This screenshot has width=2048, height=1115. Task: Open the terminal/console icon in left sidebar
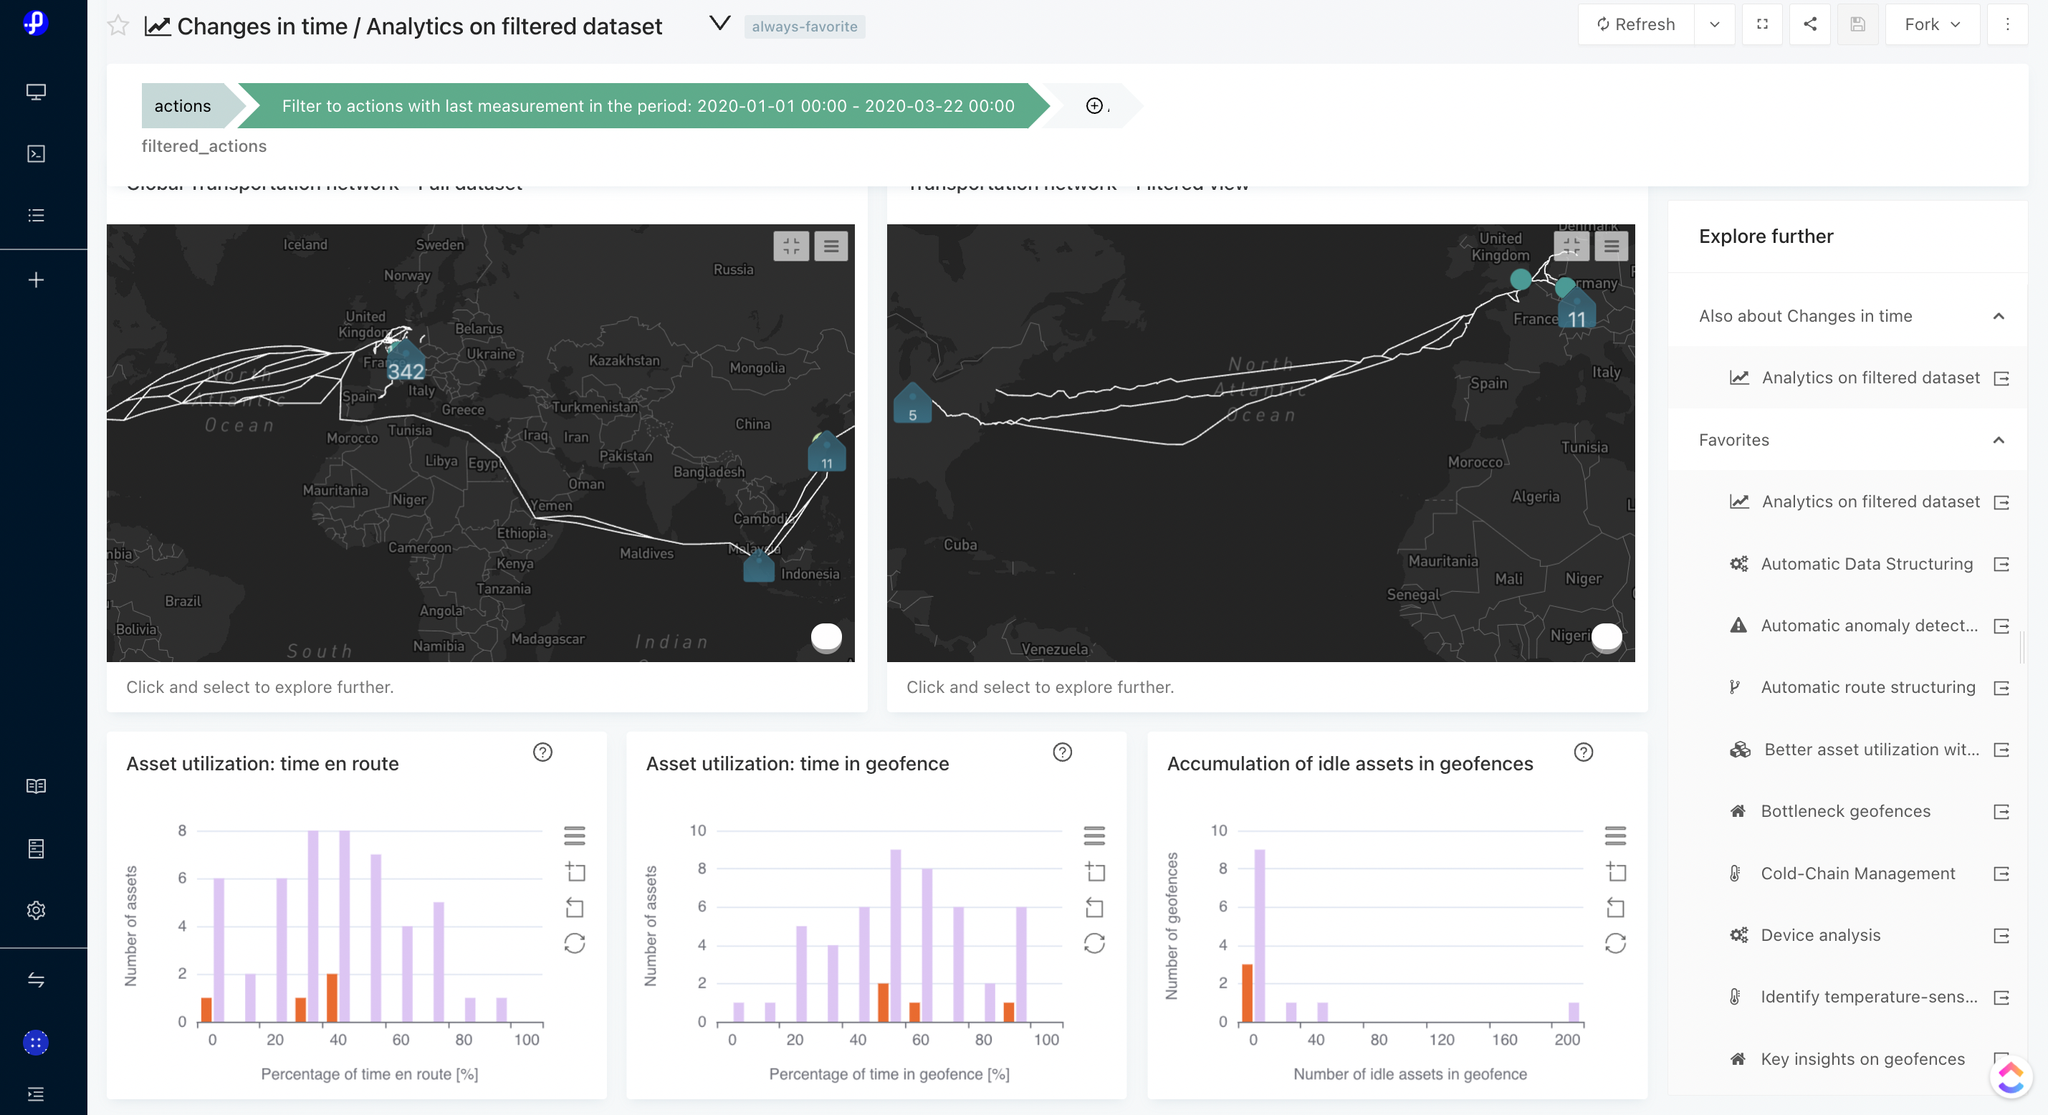36,153
